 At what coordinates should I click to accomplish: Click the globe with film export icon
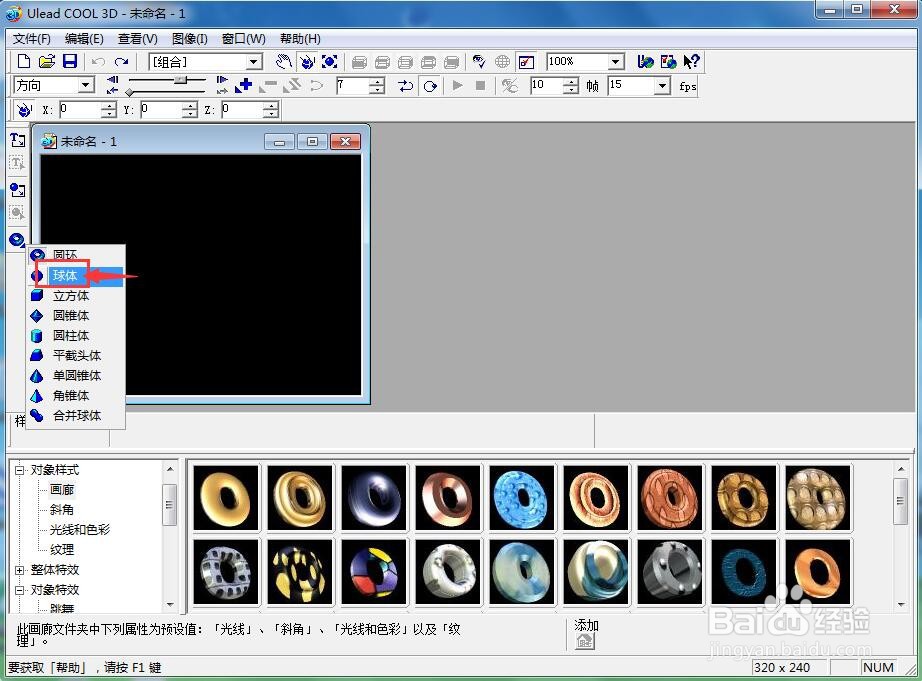point(669,61)
